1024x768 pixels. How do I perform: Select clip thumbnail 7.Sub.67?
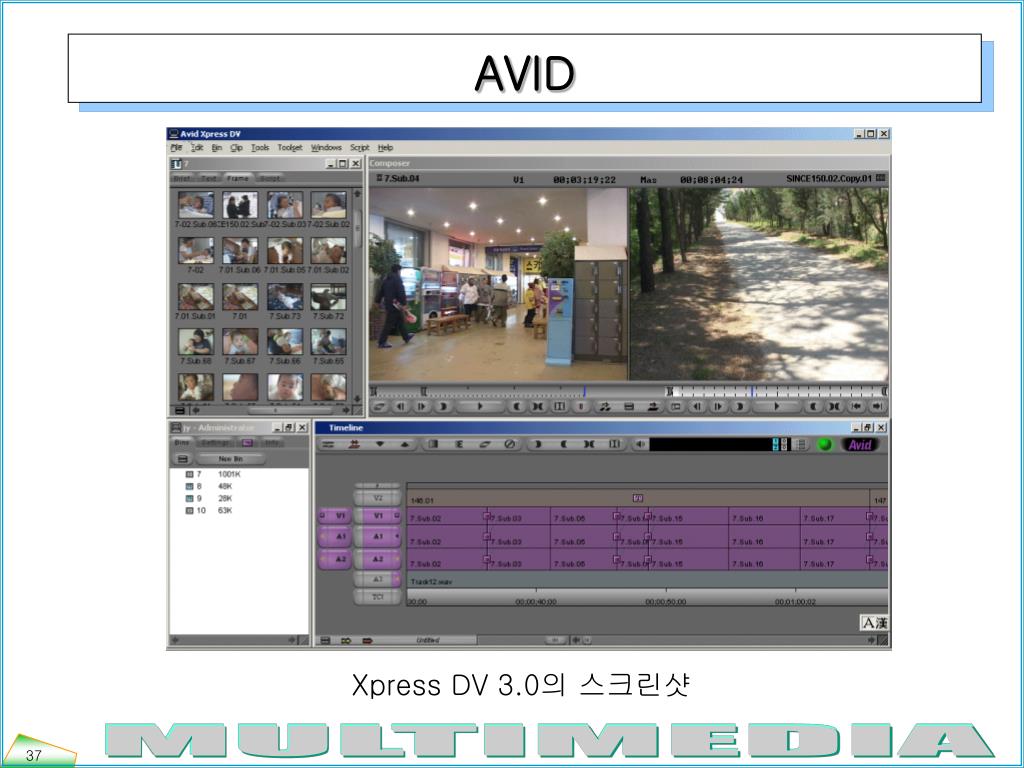[x=240, y=342]
